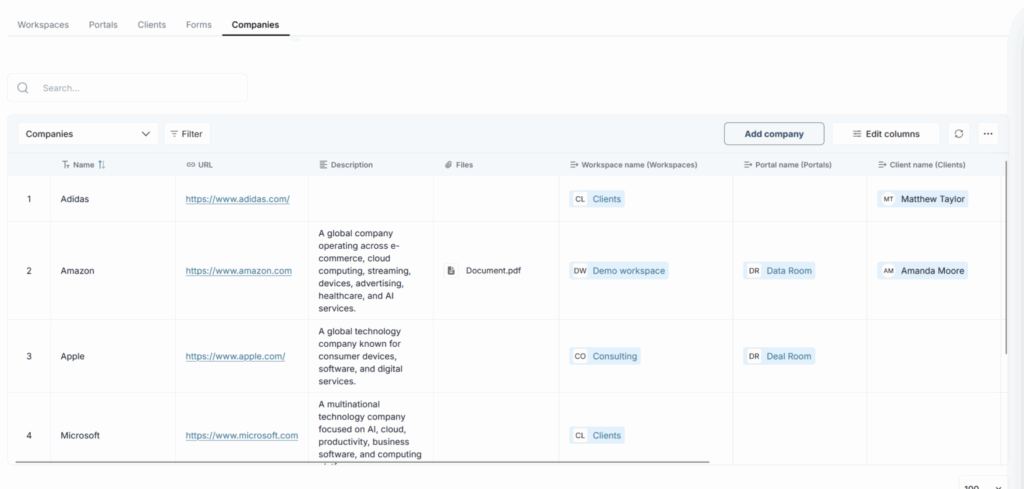The width and height of the screenshot is (1024, 489).
Task: Click the Consulting workspace tag
Action: tap(605, 356)
